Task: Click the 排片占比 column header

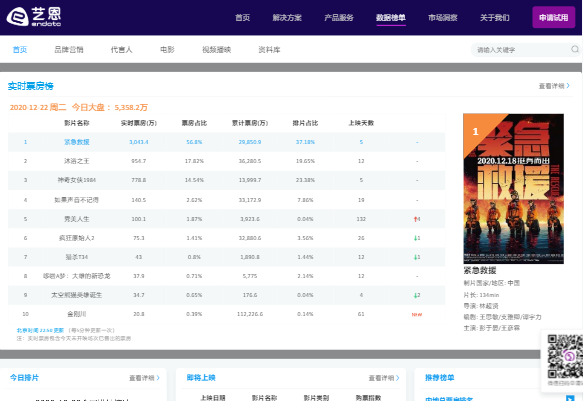Action: [305, 123]
